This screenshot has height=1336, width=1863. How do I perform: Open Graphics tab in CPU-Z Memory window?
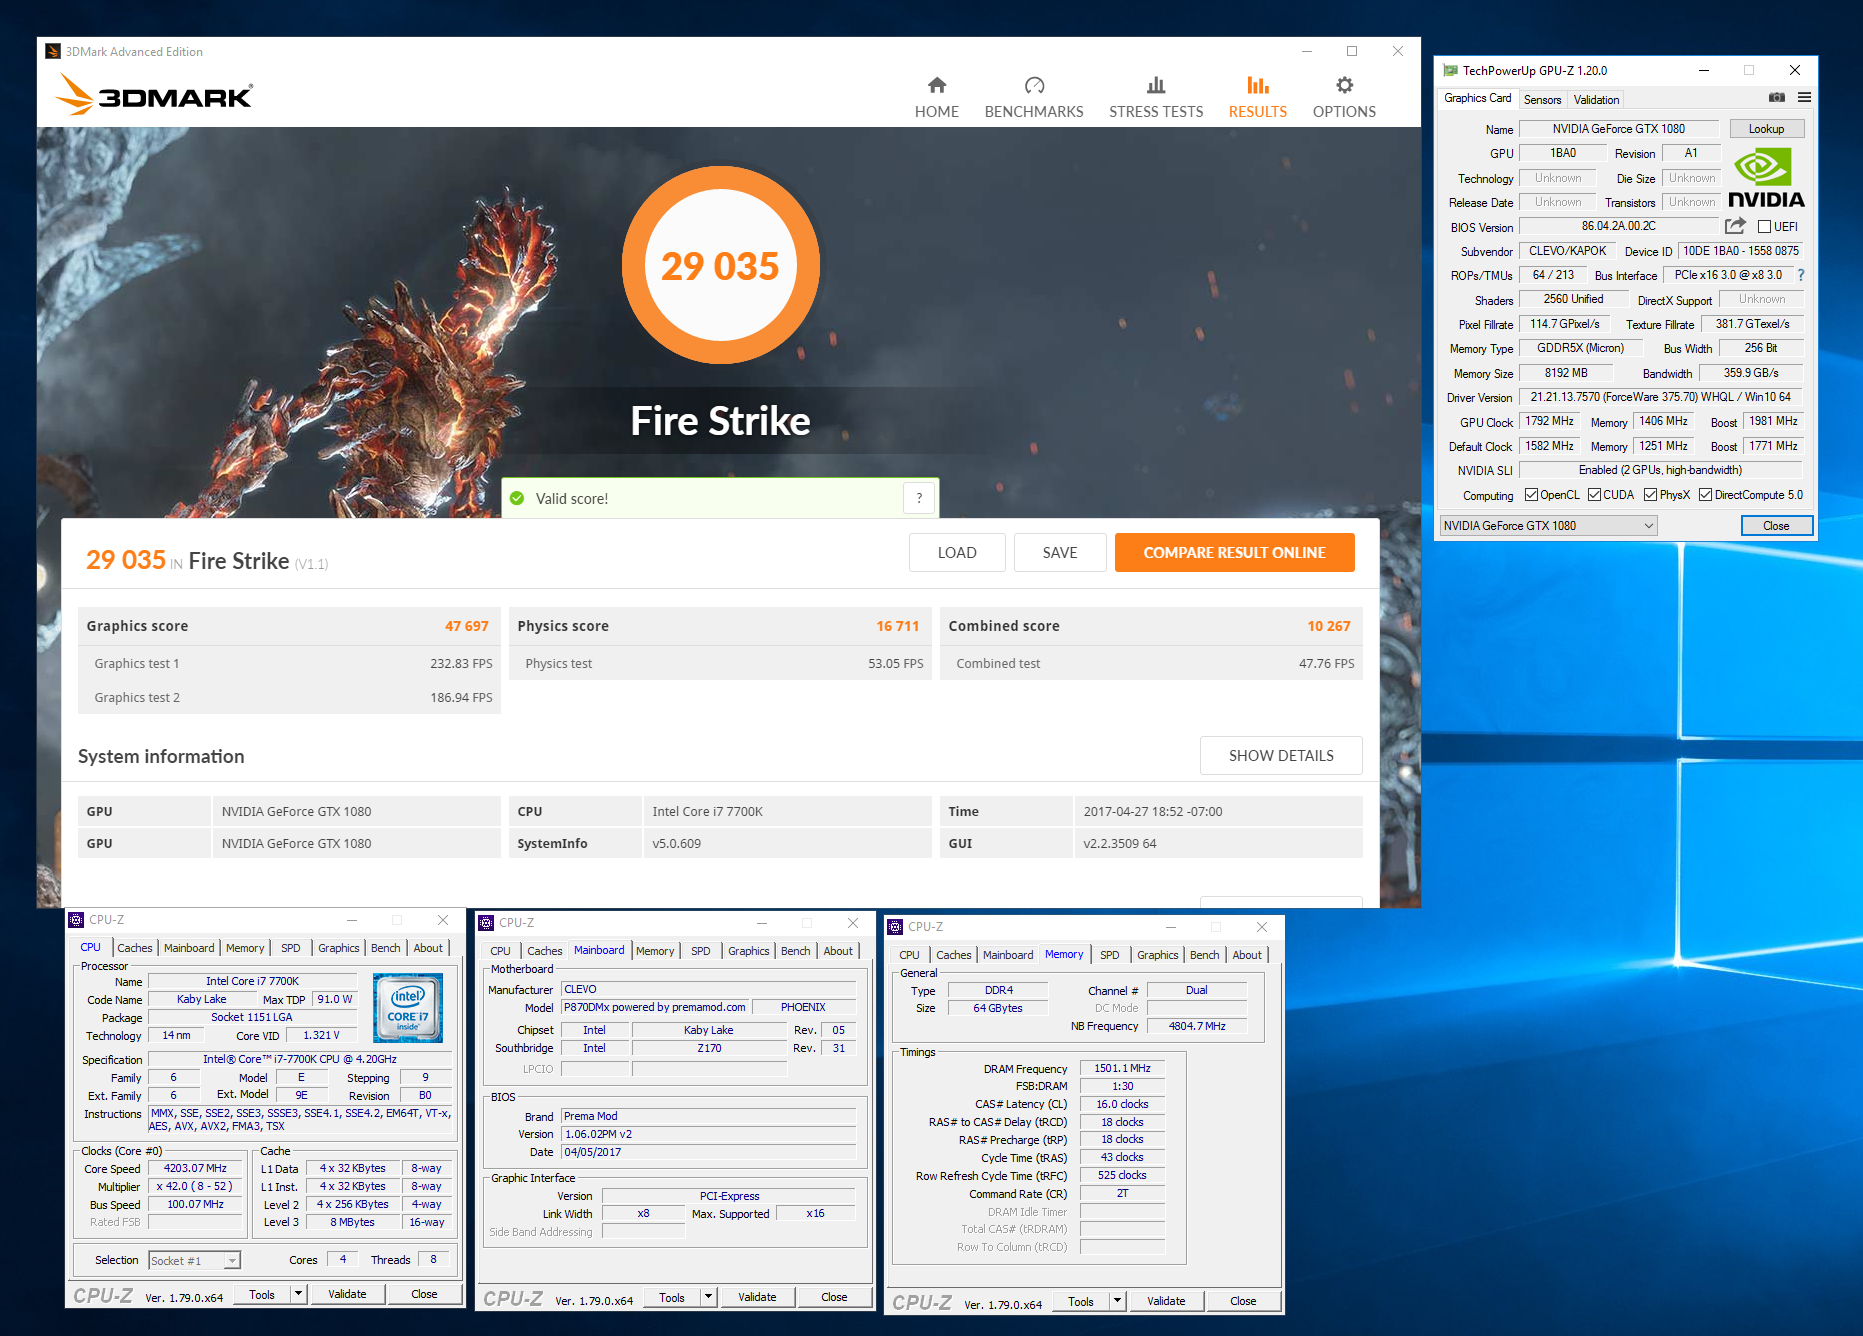[x=1157, y=955]
